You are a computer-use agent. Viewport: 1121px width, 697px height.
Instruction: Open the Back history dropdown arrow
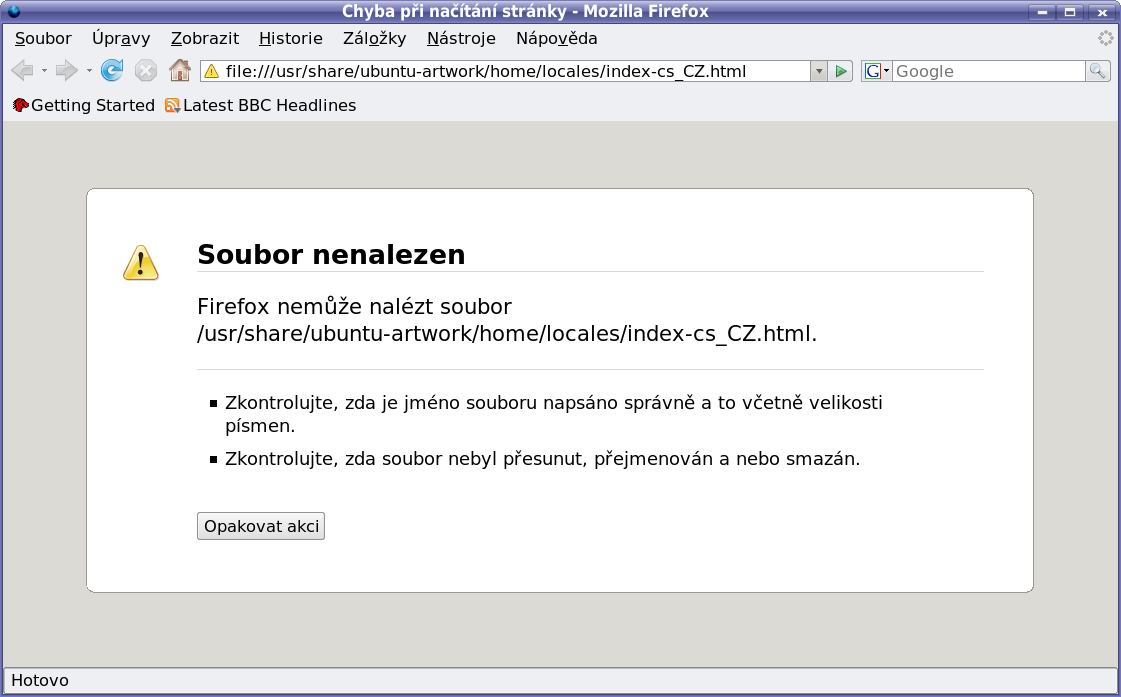pos(44,71)
